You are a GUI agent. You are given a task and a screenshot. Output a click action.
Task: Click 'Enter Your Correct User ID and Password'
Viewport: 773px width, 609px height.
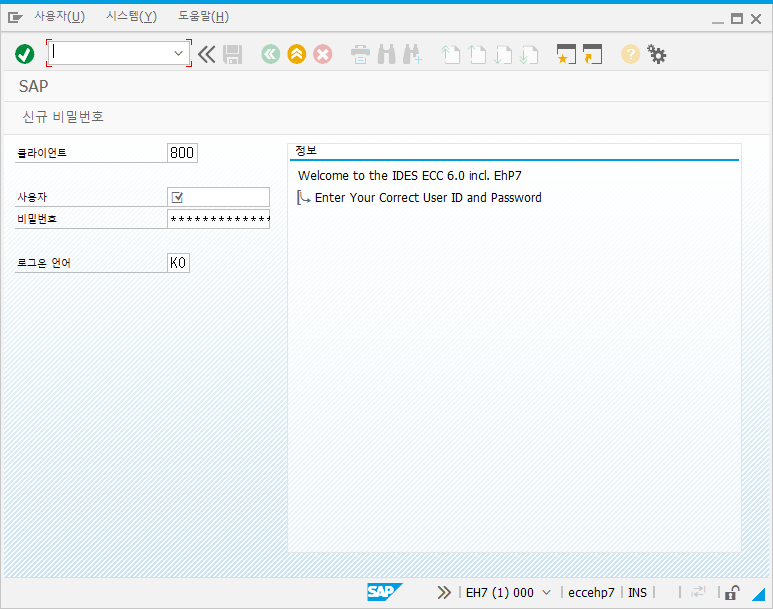pyautogui.click(x=428, y=198)
